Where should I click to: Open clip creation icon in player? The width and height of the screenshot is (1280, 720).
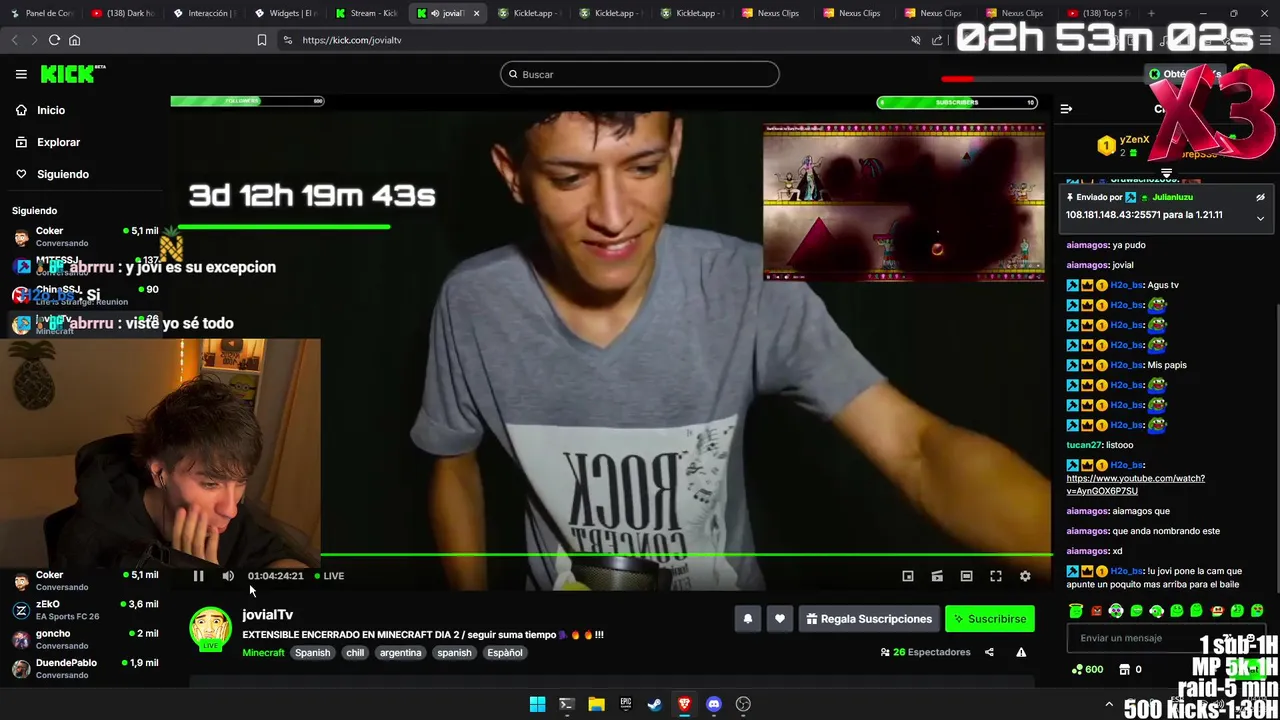[937, 576]
